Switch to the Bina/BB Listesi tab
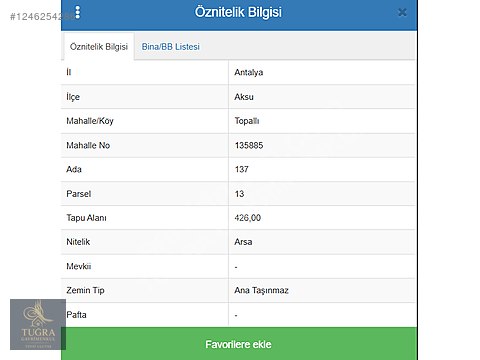This screenshot has width=480, height=360. 171,47
